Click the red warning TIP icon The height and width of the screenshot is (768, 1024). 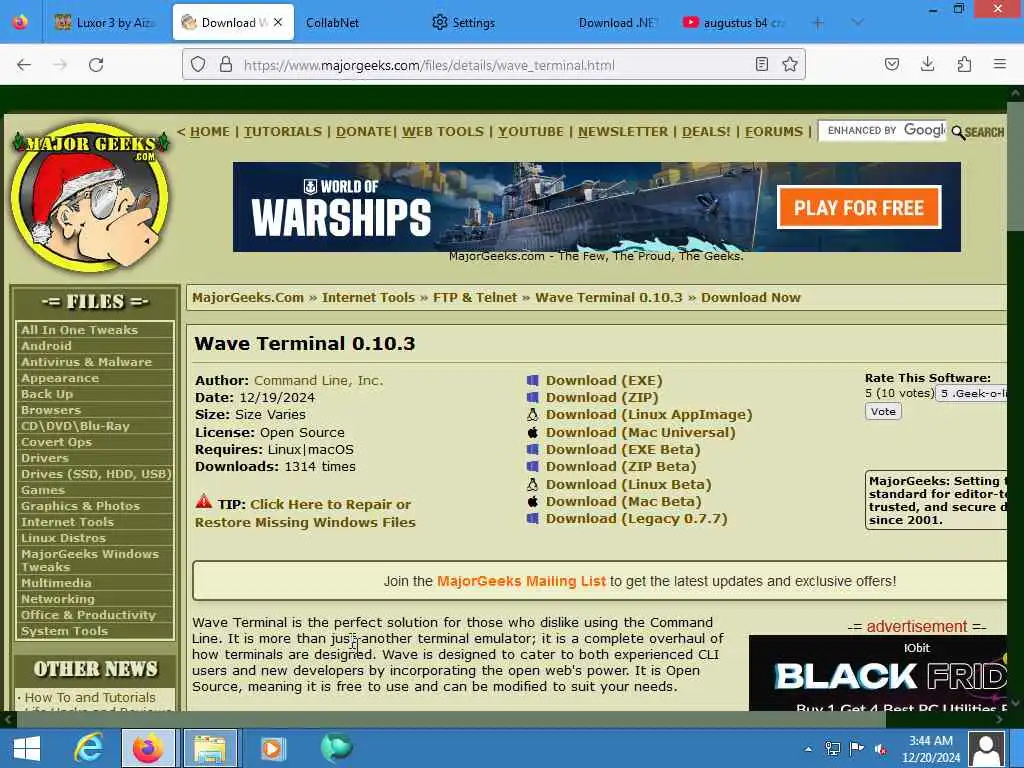204,502
